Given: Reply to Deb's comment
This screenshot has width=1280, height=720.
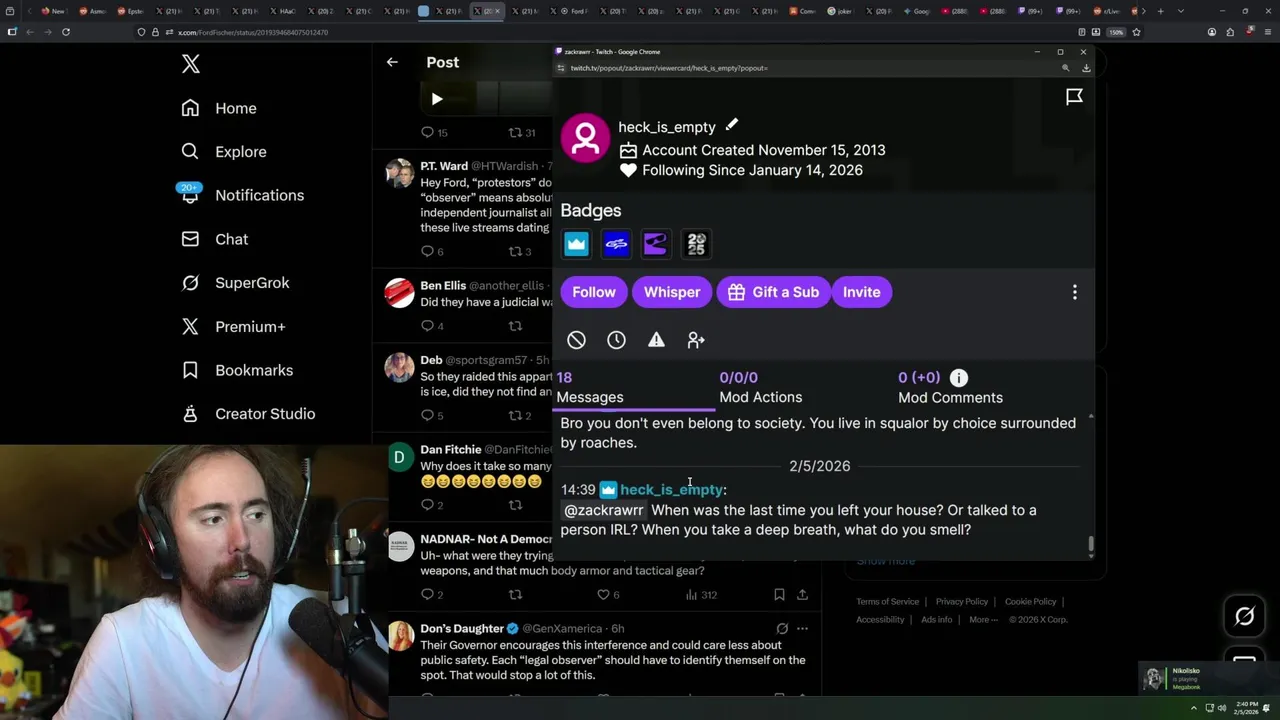Looking at the screenshot, I should (x=427, y=415).
